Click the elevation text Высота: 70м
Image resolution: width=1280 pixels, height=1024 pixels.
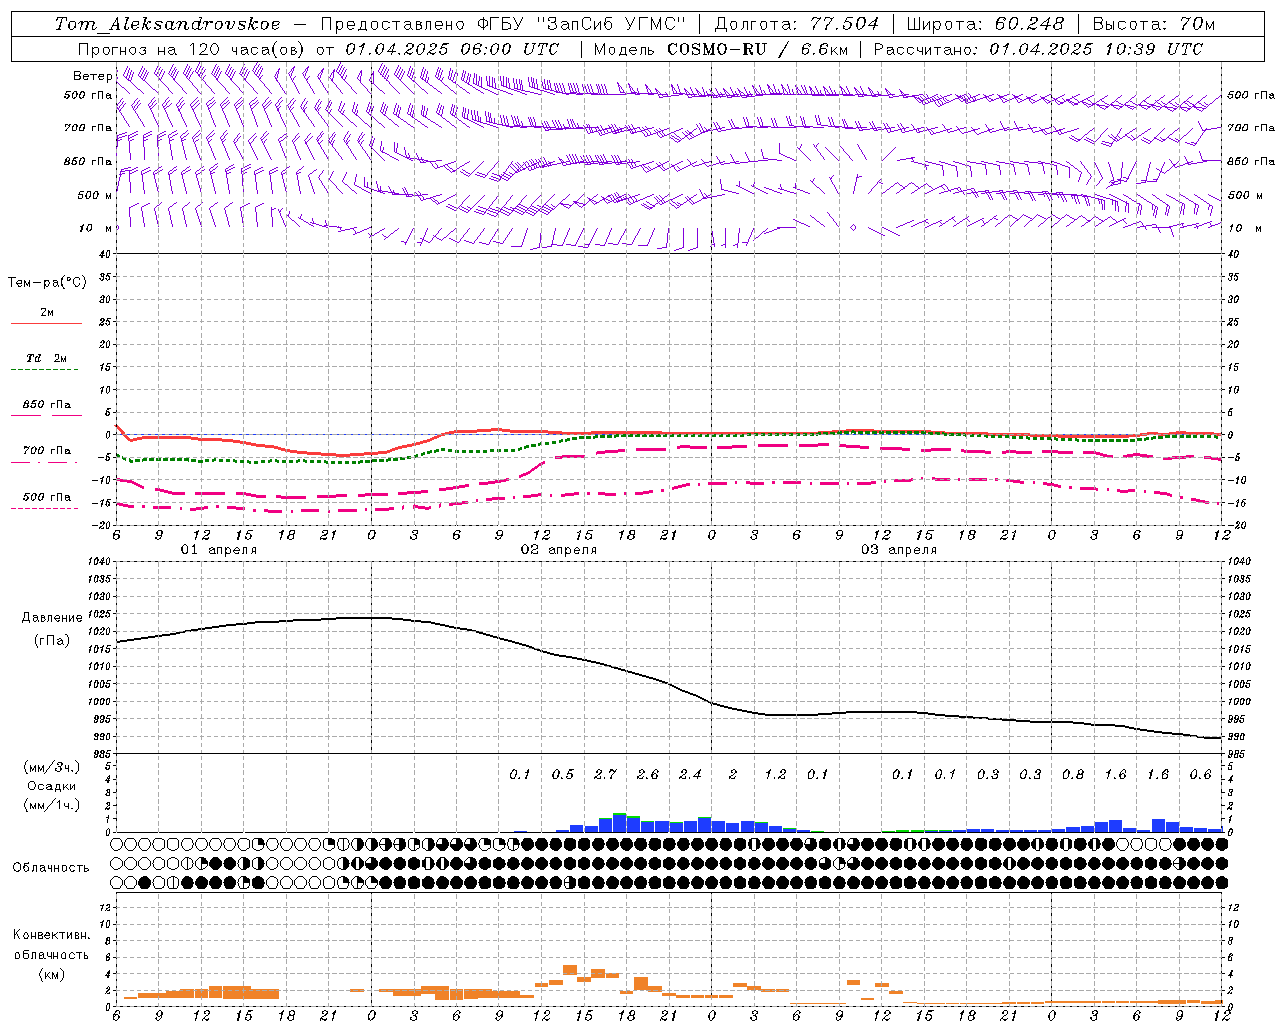(1154, 24)
